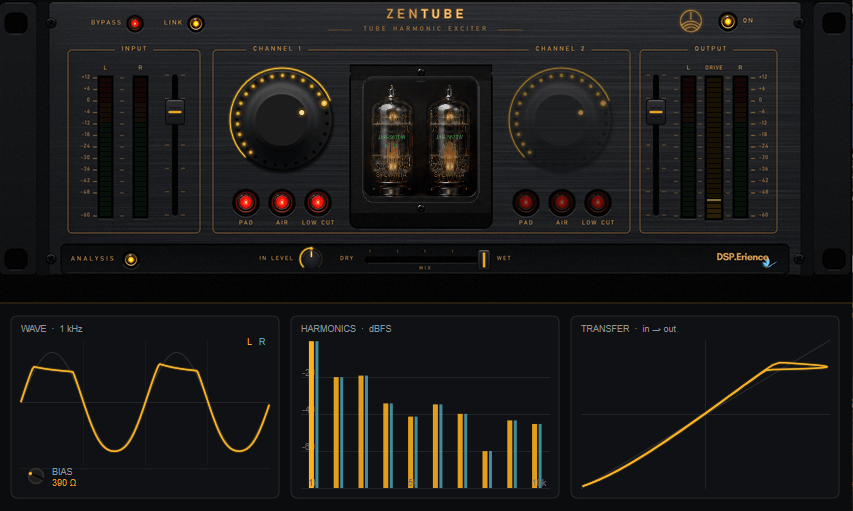
Task: Click the output L level meter
Action: pyautogui.click(x=688, y=147)
